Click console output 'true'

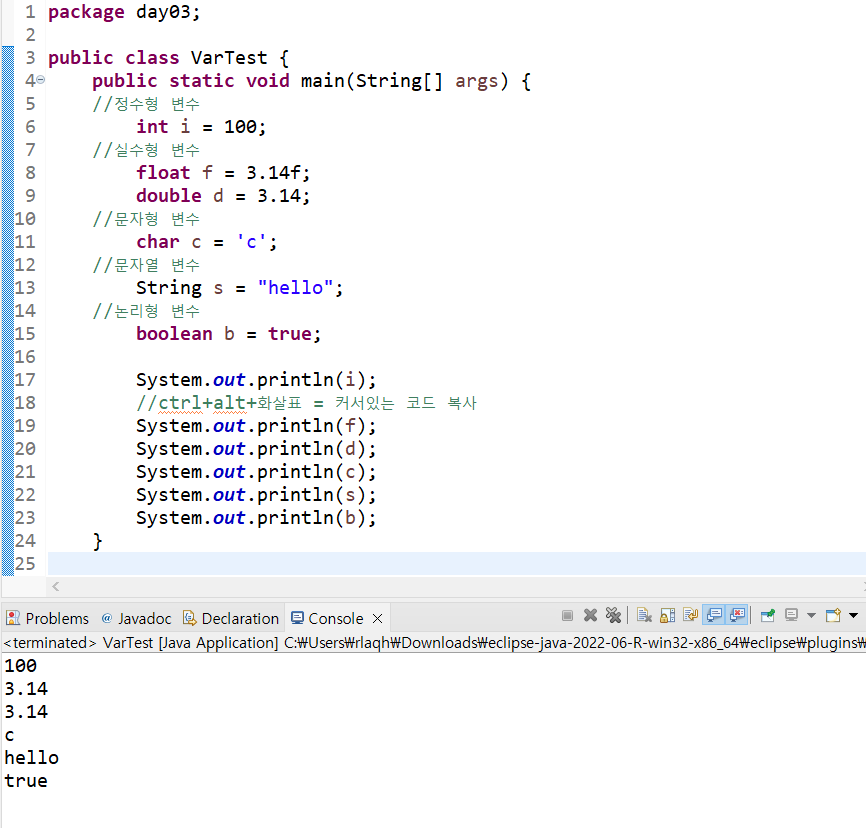point(26,780)
